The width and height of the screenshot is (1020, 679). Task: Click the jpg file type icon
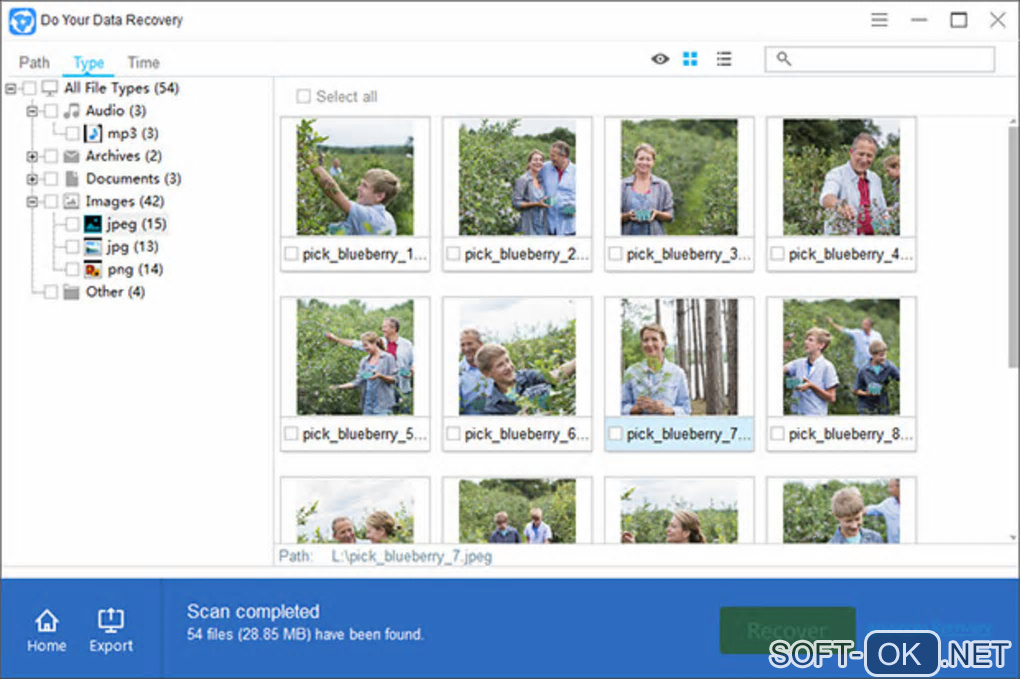coord(93,246)
